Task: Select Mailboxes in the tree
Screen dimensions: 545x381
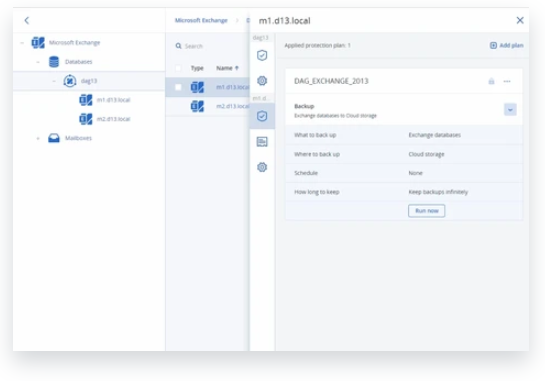Action: pos(79,138)
